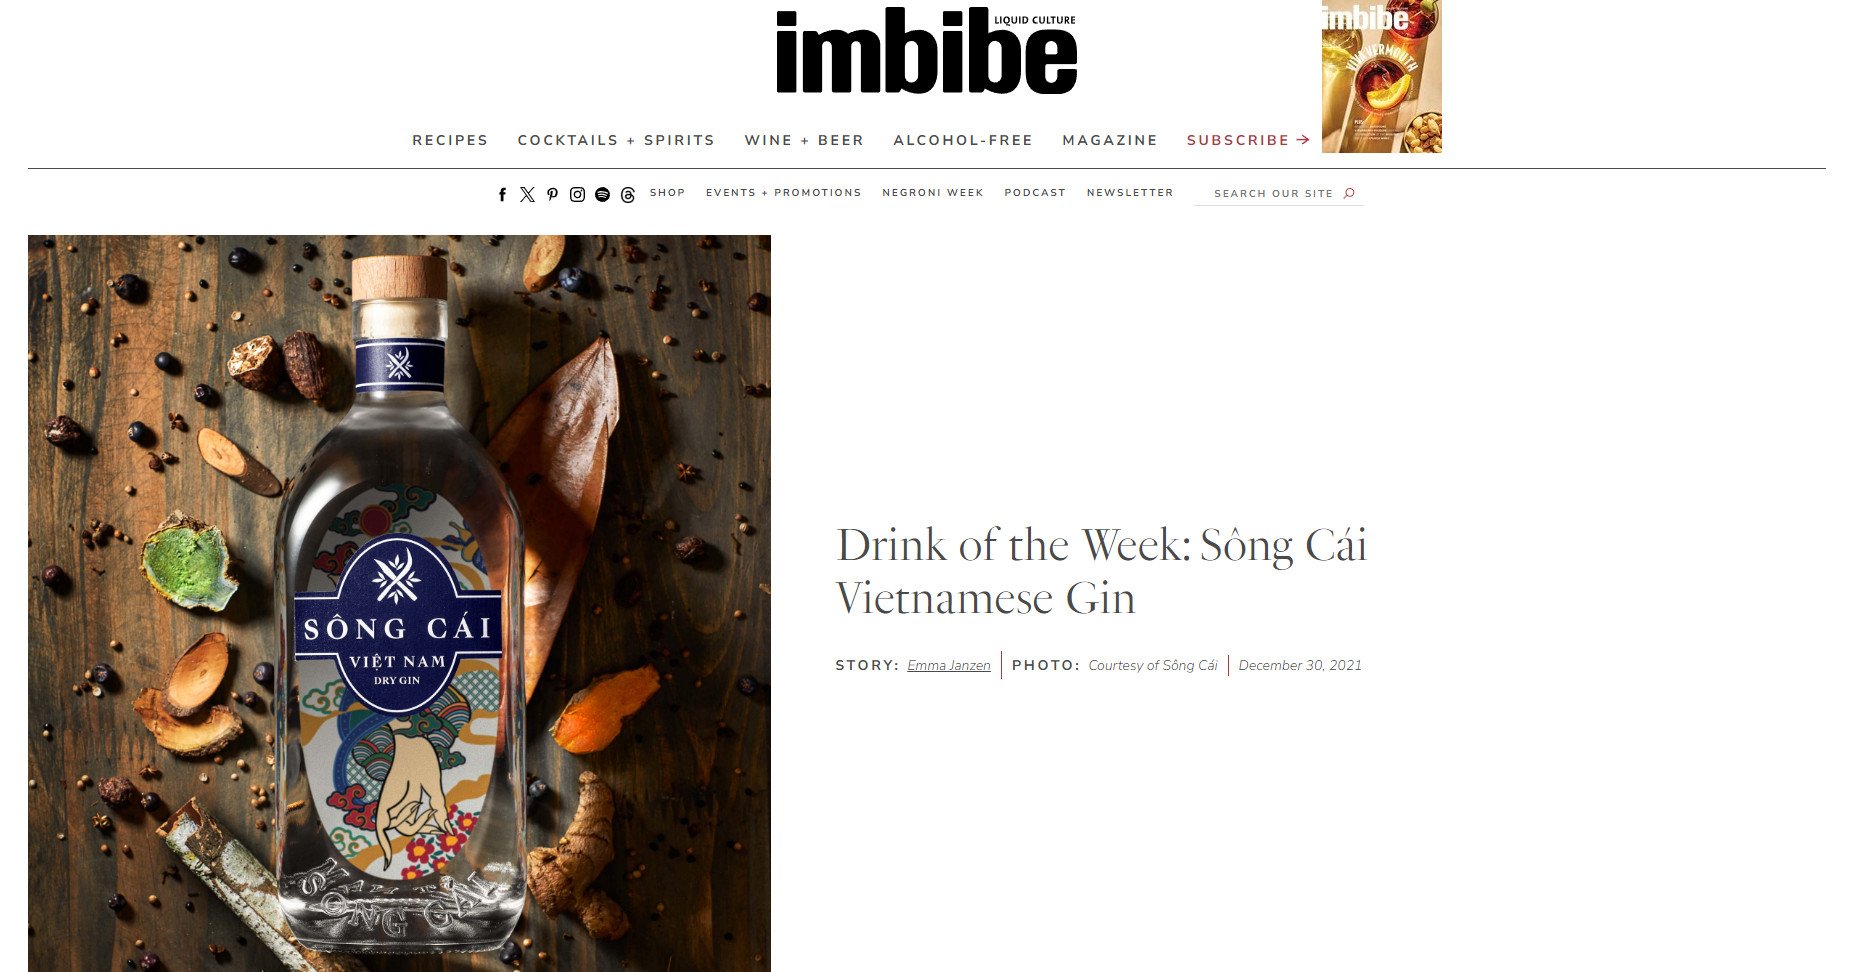Screen dimensions: 1856x972
Task: Click the magazine cover thumbnail
Action: click(x=1382, y=77)
